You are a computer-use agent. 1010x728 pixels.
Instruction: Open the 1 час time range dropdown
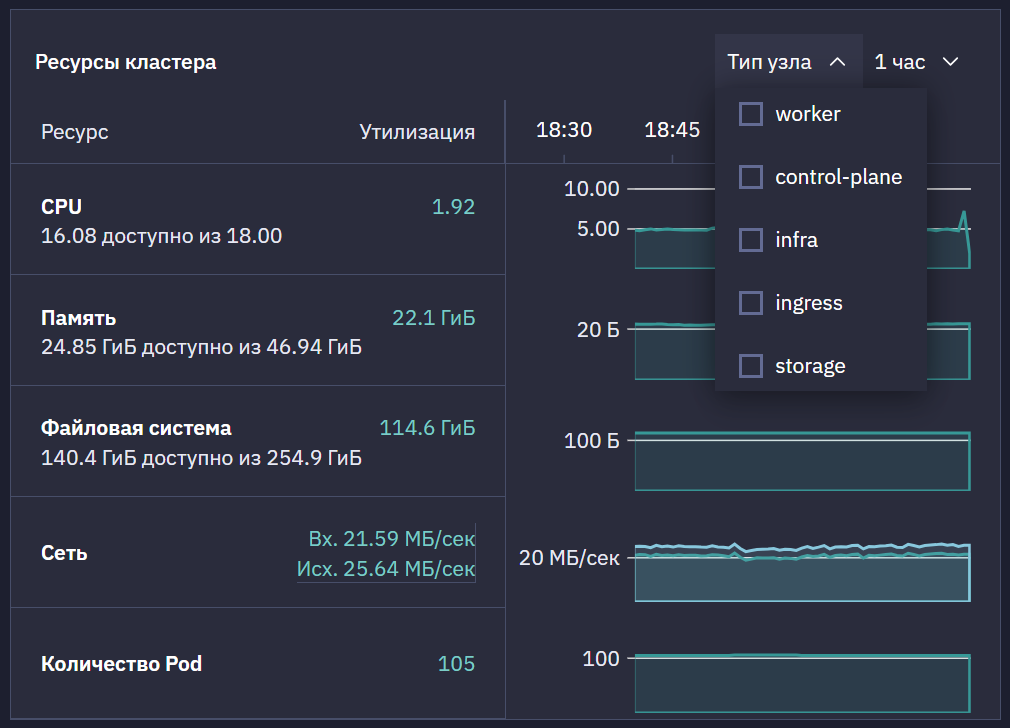[917, 62]
